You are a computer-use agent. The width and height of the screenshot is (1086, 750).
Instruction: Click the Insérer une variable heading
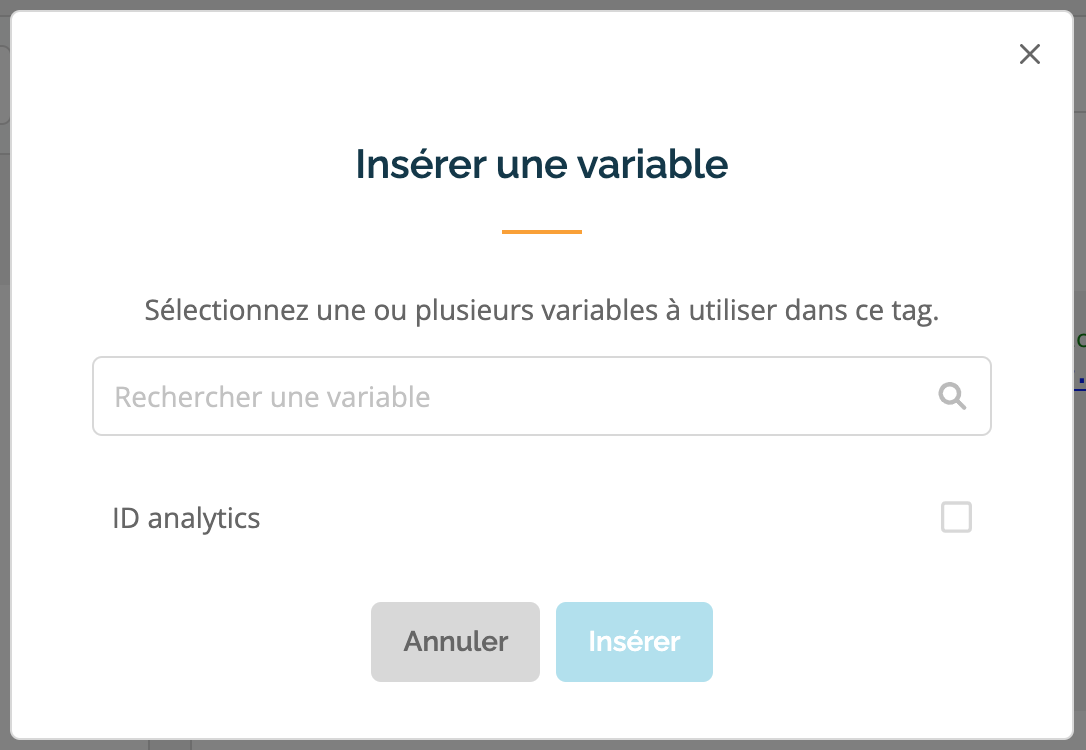pos(542,164)
